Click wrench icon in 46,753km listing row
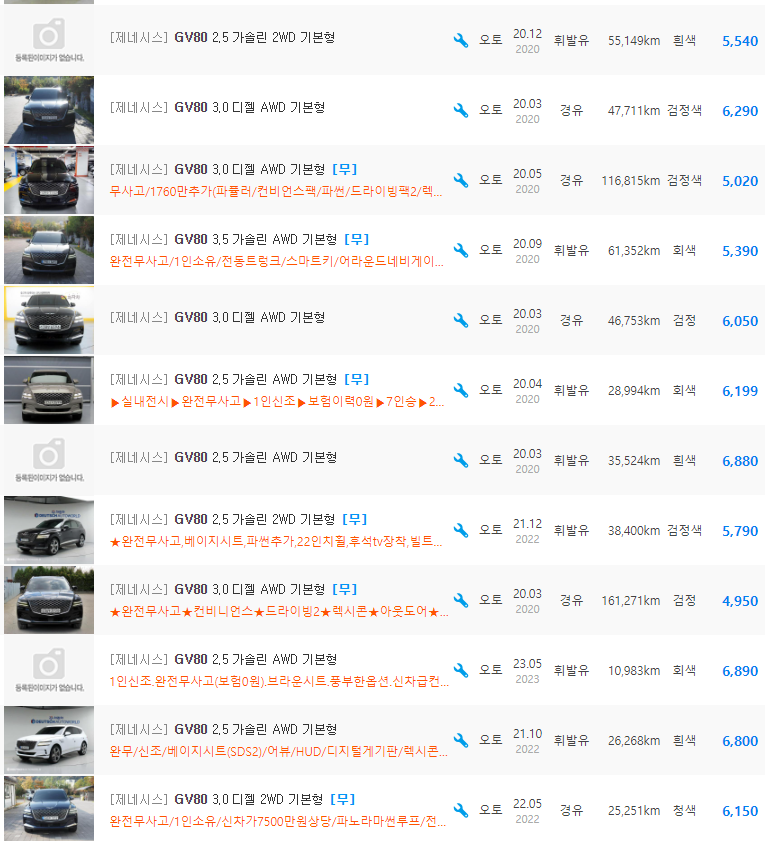This screenshot has height=841, width=765. pos(461,320)
